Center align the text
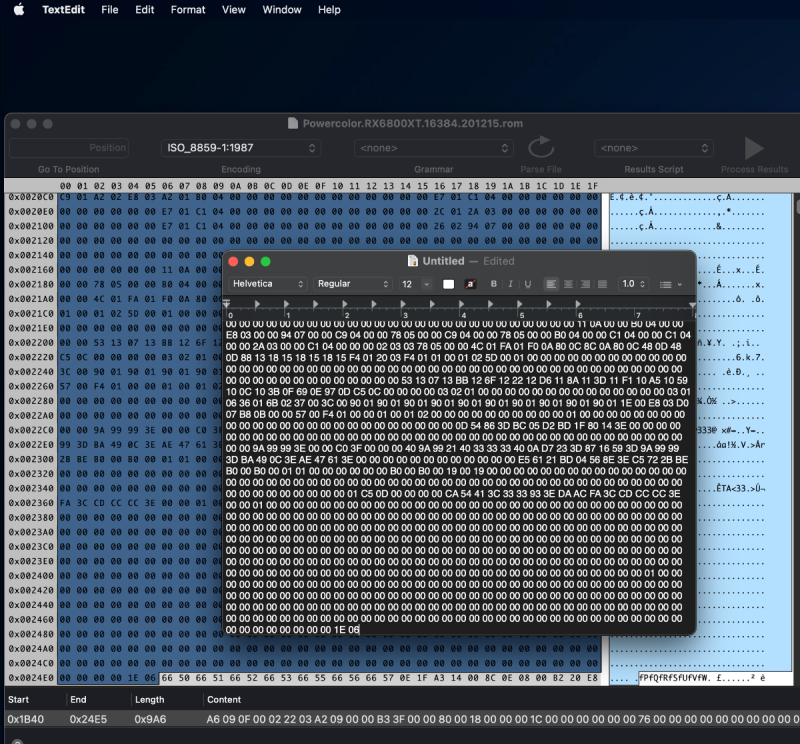800x744 pixels. click(568, 284)
